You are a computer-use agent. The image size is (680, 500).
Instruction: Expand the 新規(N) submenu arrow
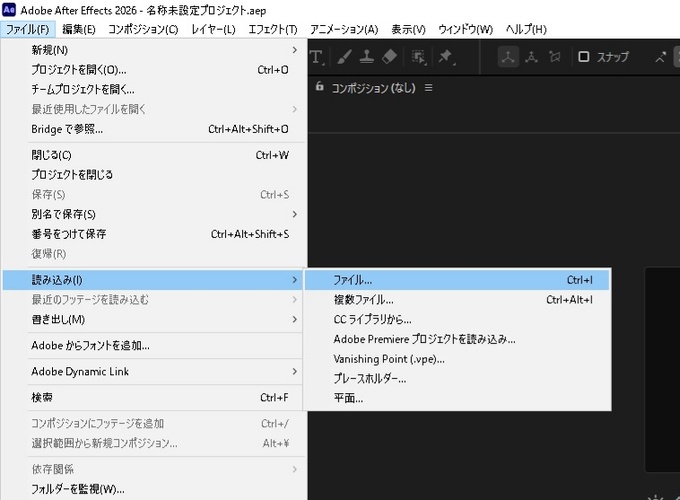click(295, 50)
